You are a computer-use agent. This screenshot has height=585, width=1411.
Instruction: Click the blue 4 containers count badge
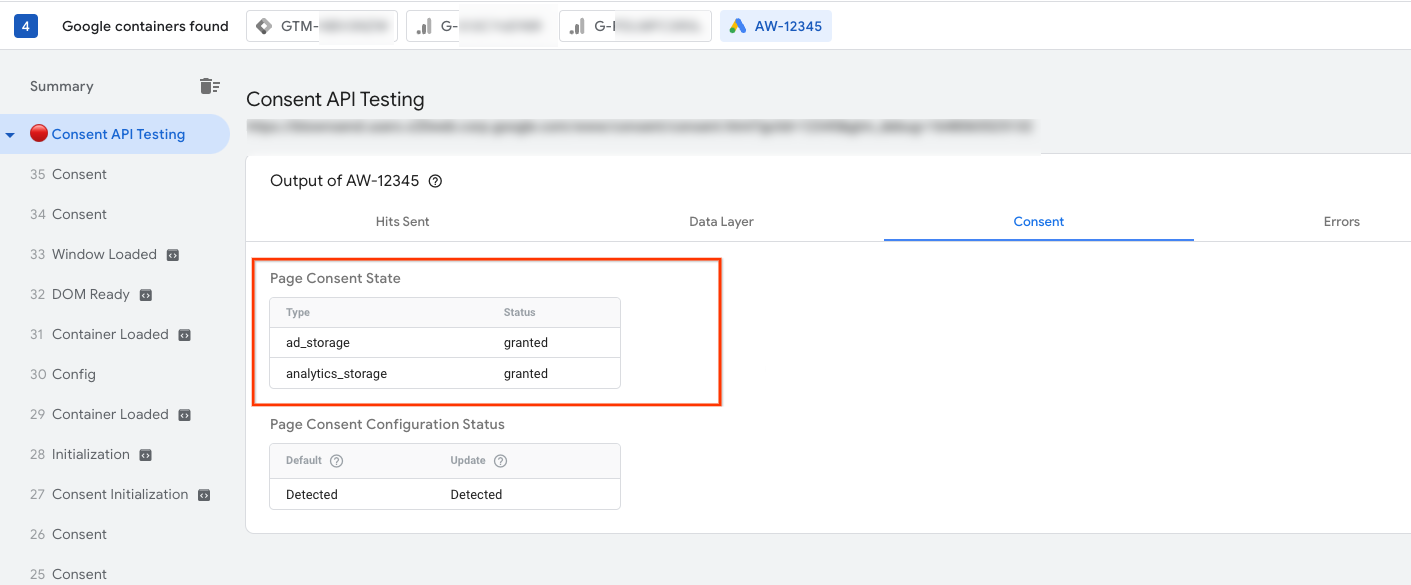point(26,26)
